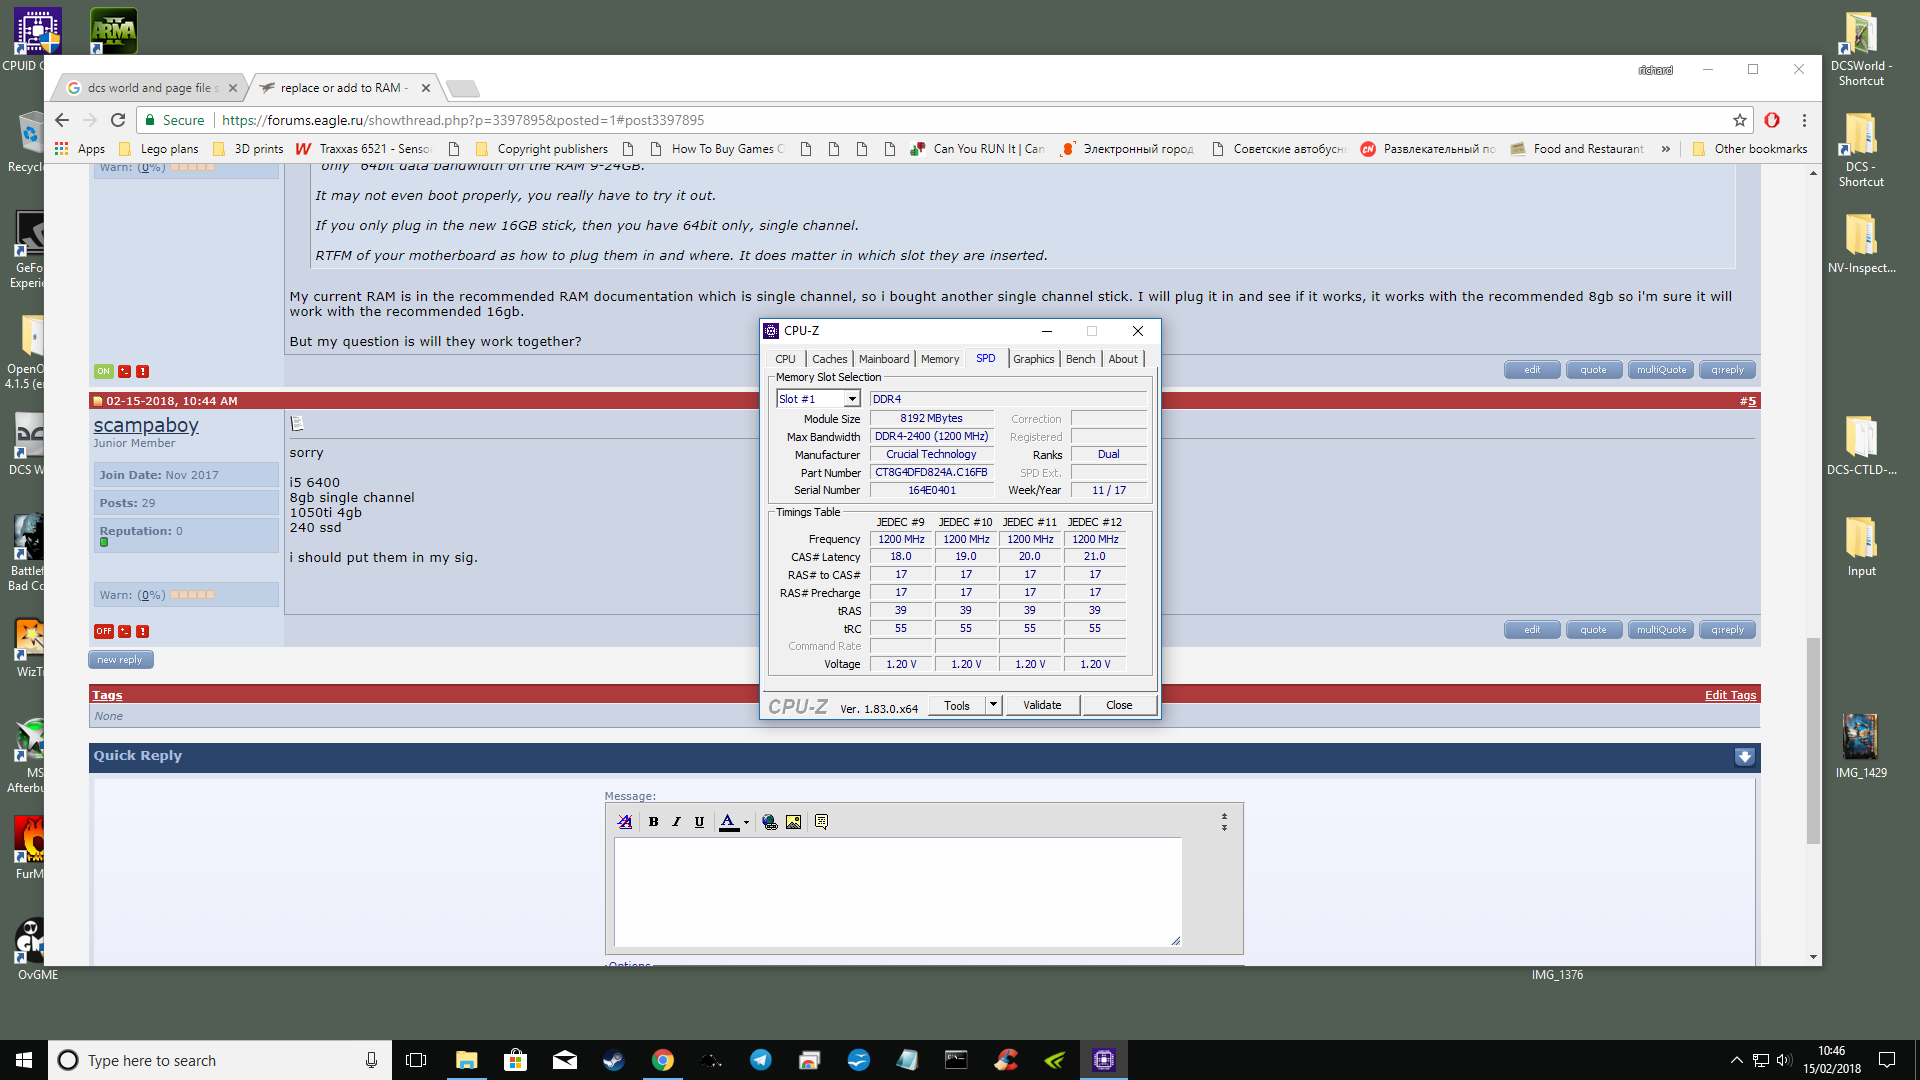Click the Chrome reload icon
1920x1080 pixels.
coord(118,120)
